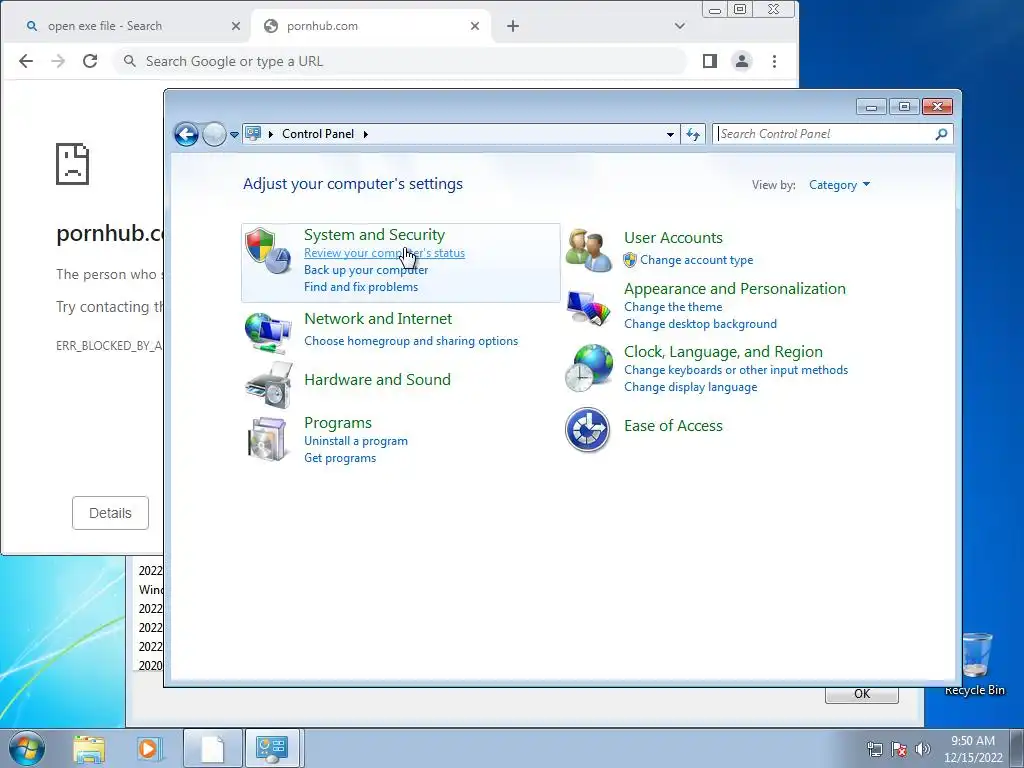The height and width of the screenshot is (768, 1024).
Task: Expand recent pages arrow next to forward button
Action: [x=234, y=135]
